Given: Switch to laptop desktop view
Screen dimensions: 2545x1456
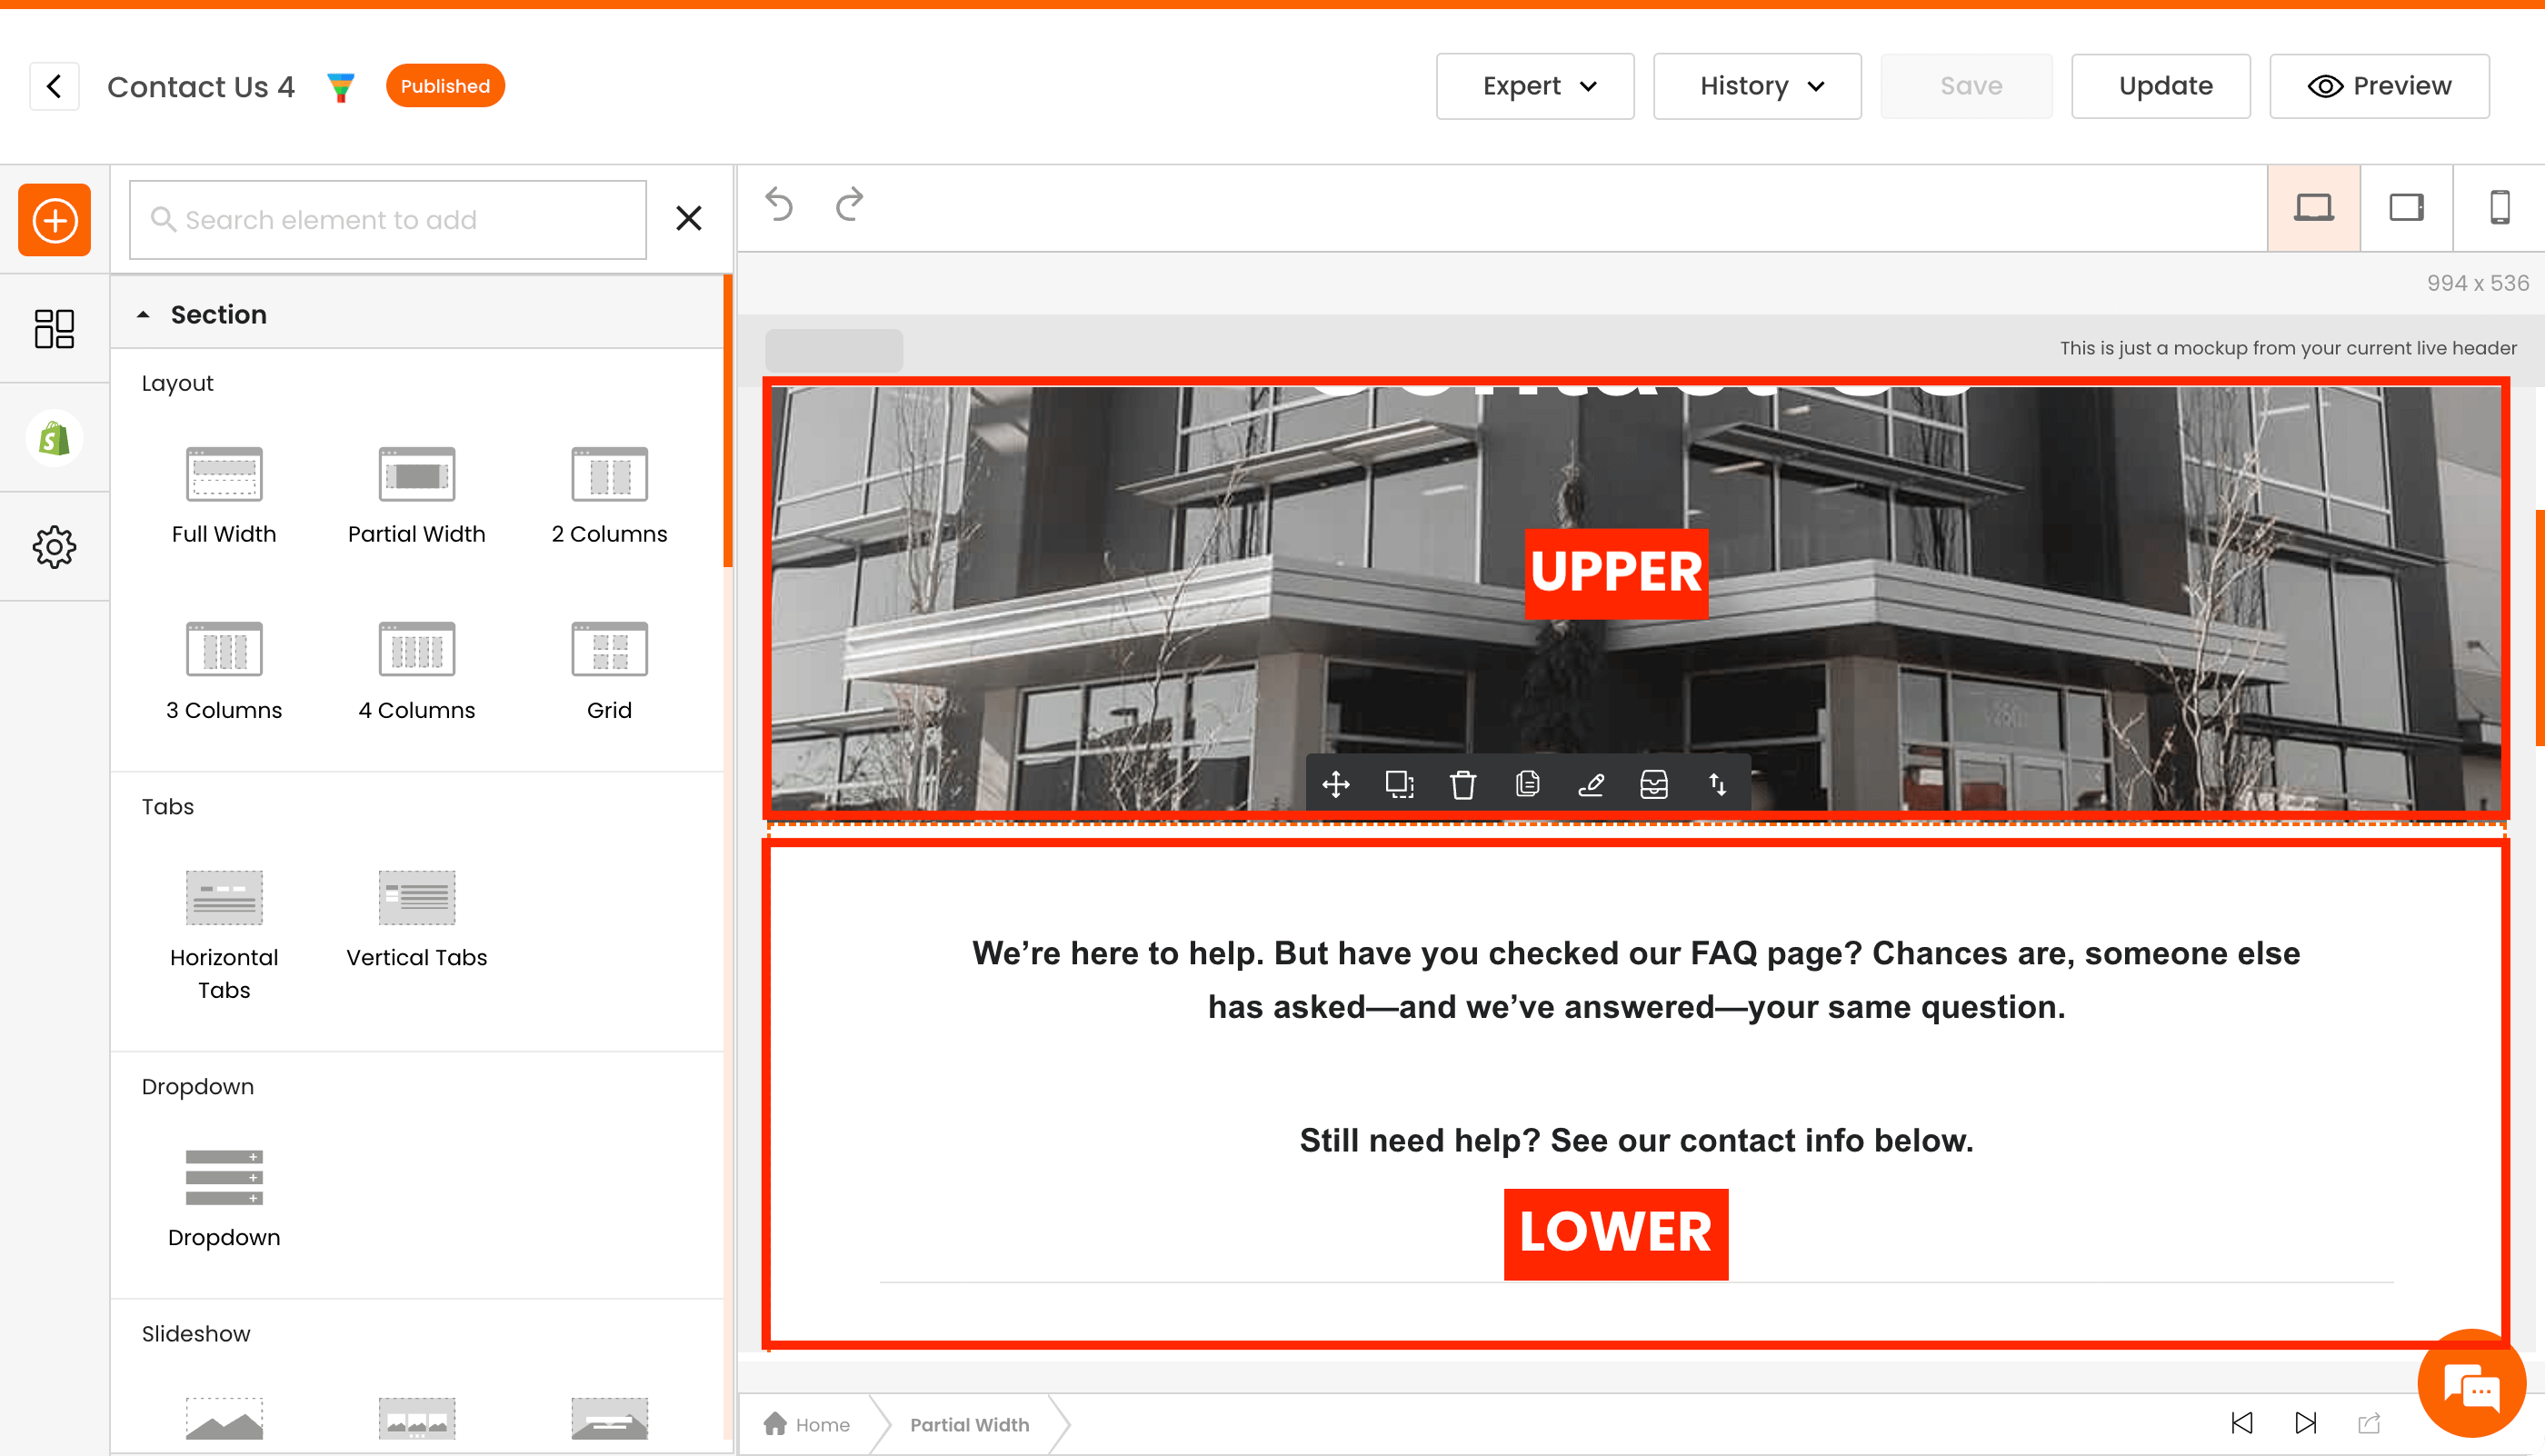Looking at the screenshot, I should [x=2313, y=208].
